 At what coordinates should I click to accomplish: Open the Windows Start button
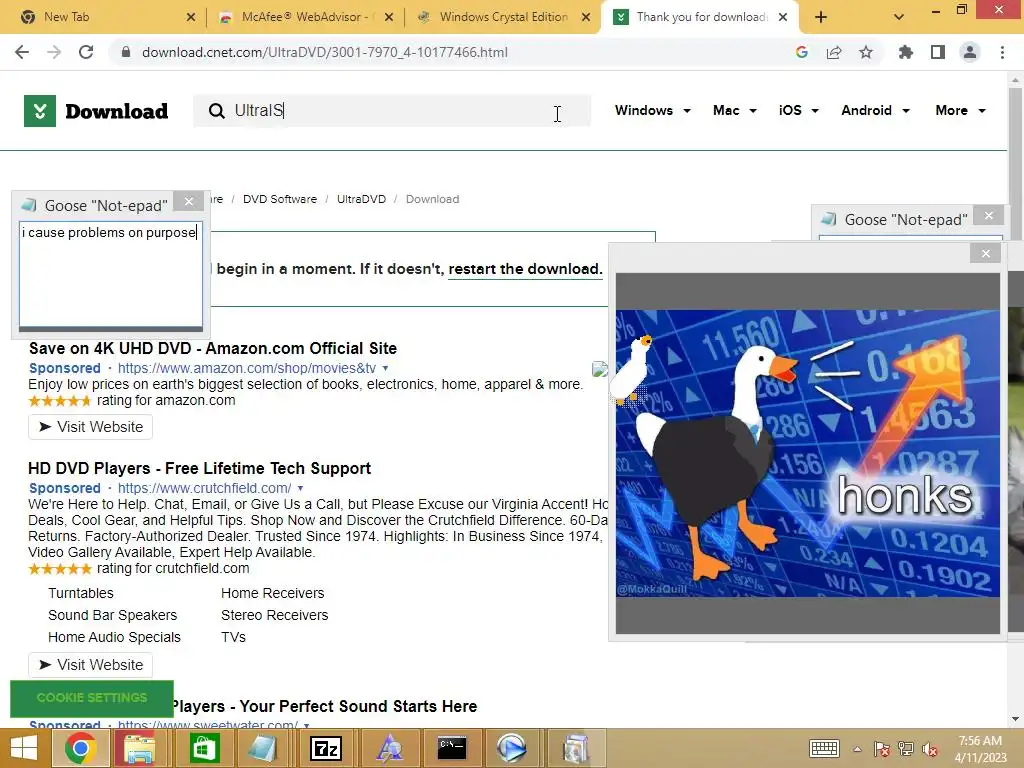click(24, 748)
